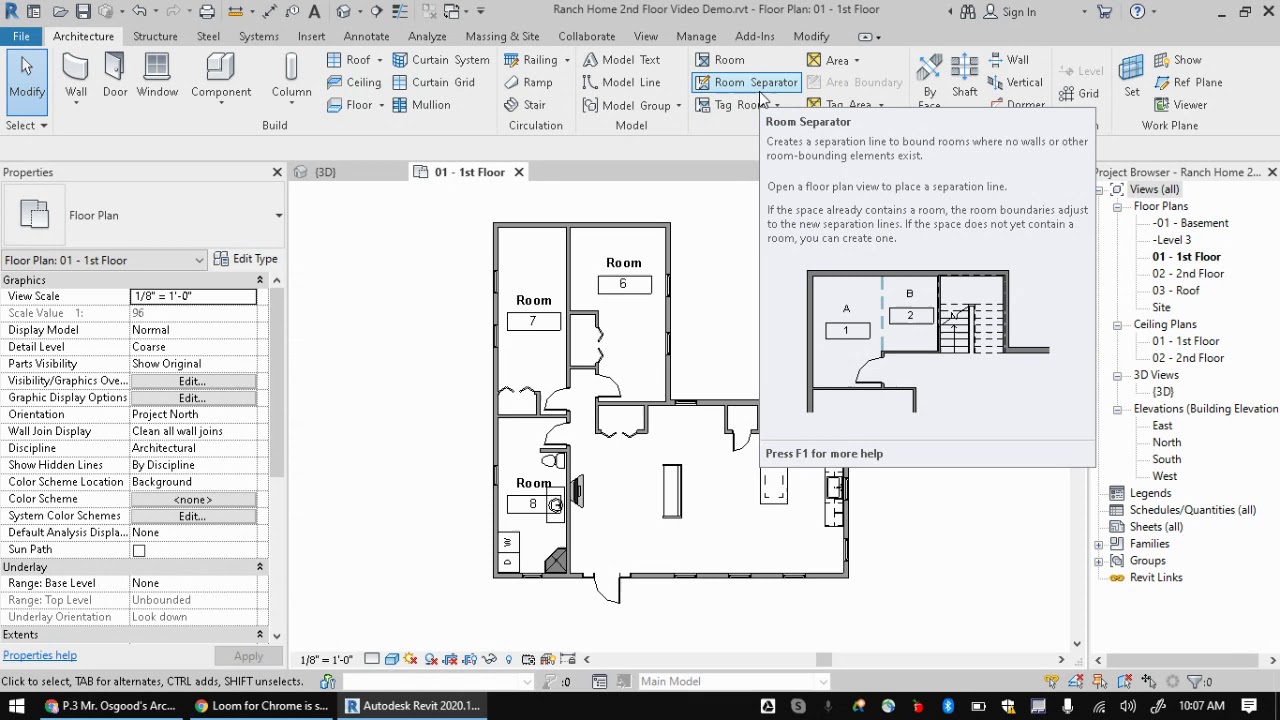
Task: Select the Ramp tool
Action: (528, 82)
